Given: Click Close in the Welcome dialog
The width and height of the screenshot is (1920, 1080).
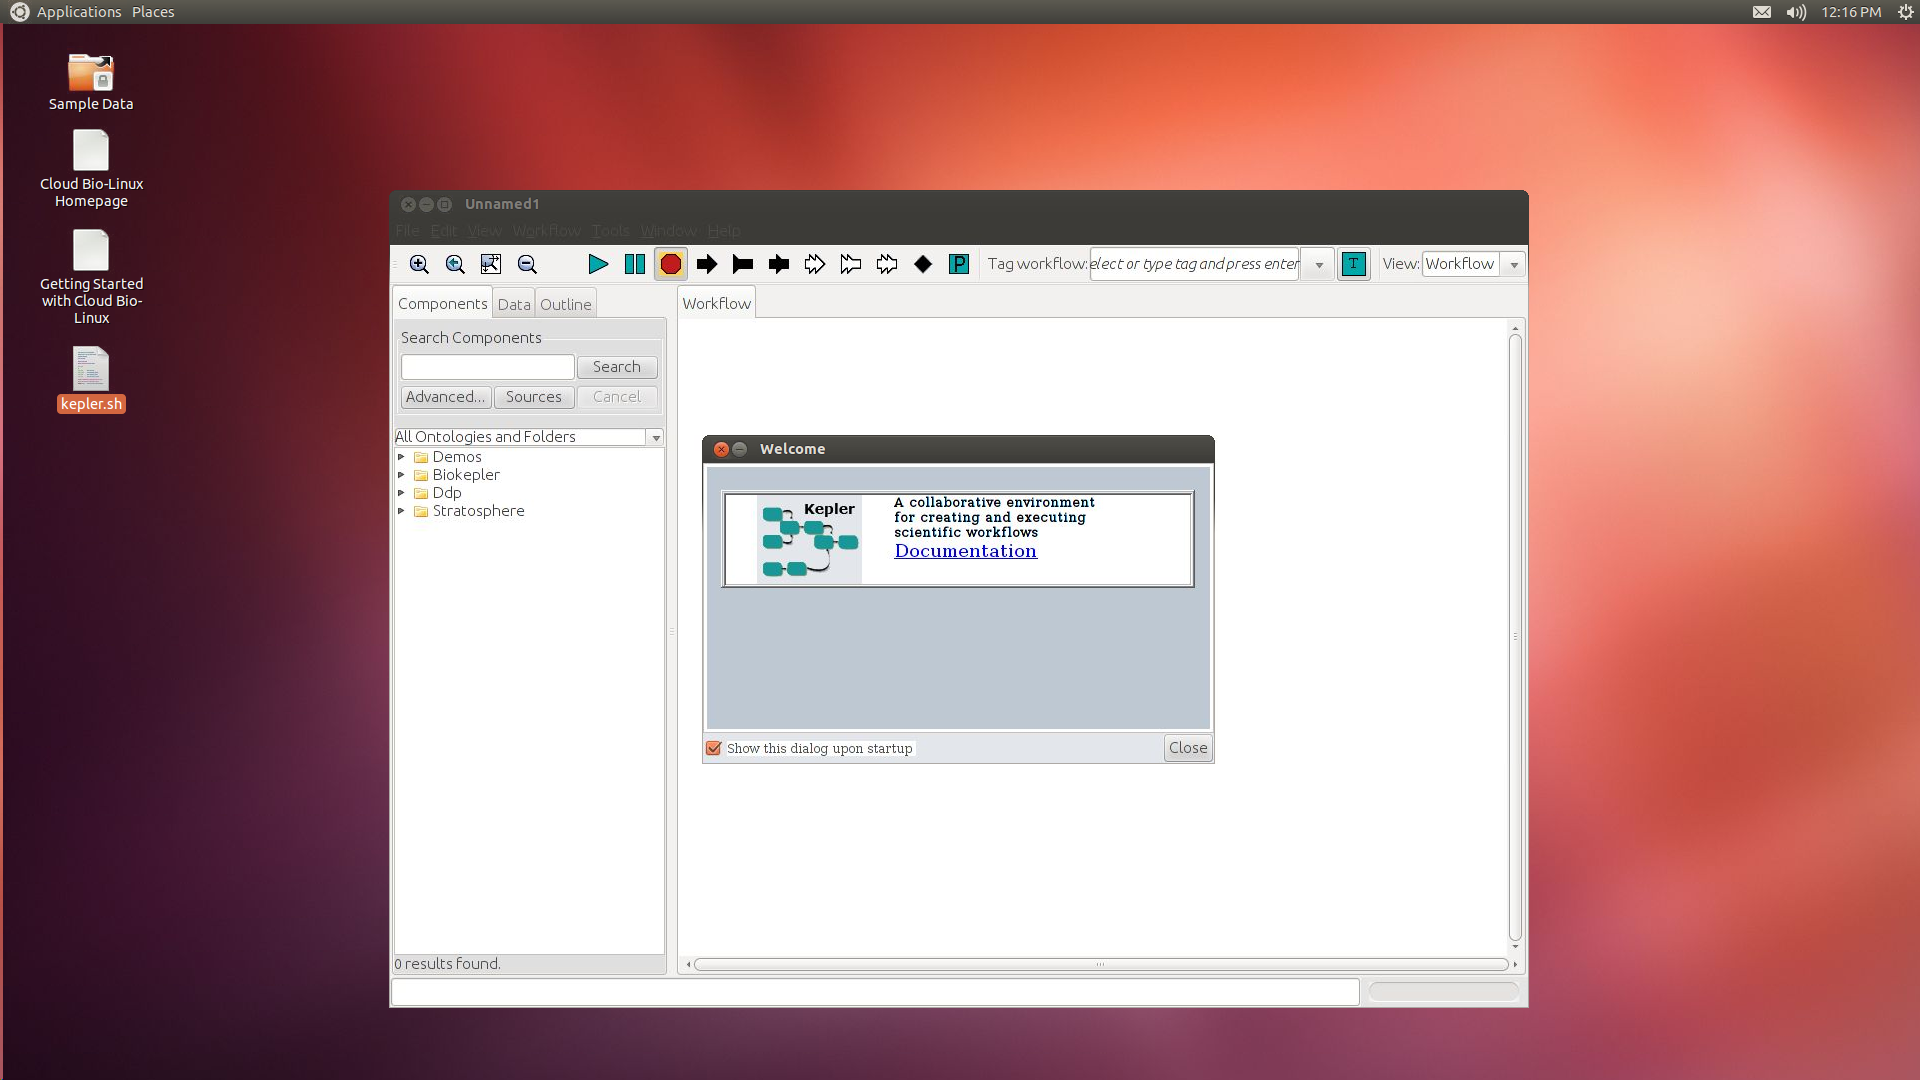Looking at the screenshot, I should click(1188, 748).
